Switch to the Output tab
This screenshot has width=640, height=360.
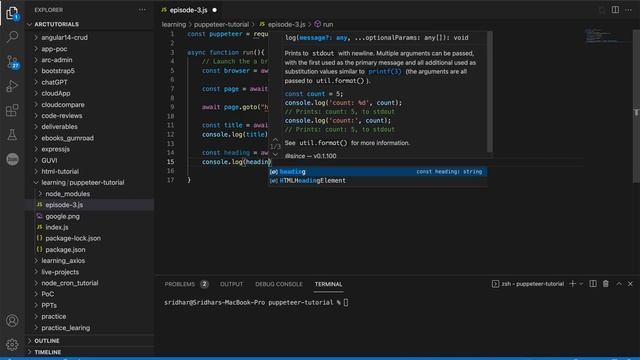coord(231,284)
